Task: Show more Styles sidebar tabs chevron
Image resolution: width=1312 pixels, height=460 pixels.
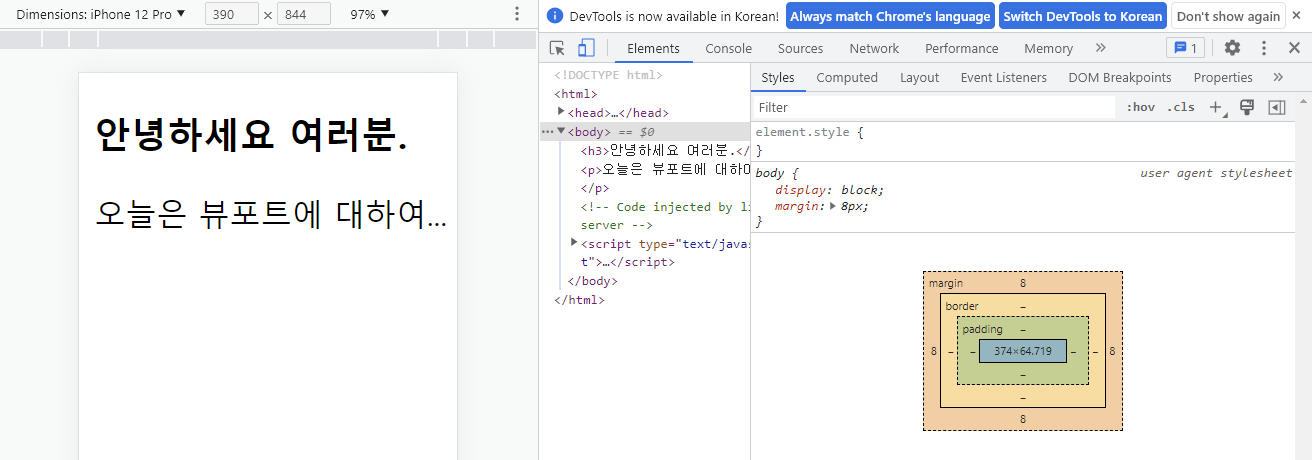Action: pos(1278,77)
